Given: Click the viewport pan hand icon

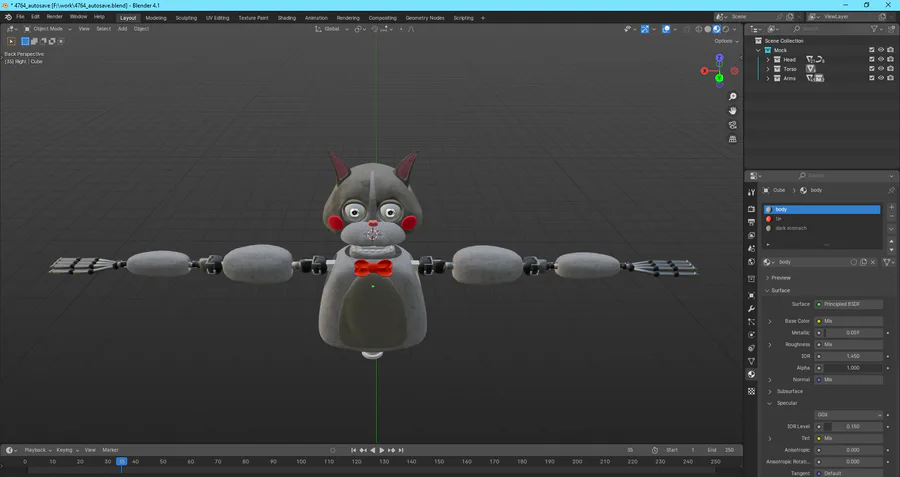Looking at the screenshot, I should click(x=732, y=111).
